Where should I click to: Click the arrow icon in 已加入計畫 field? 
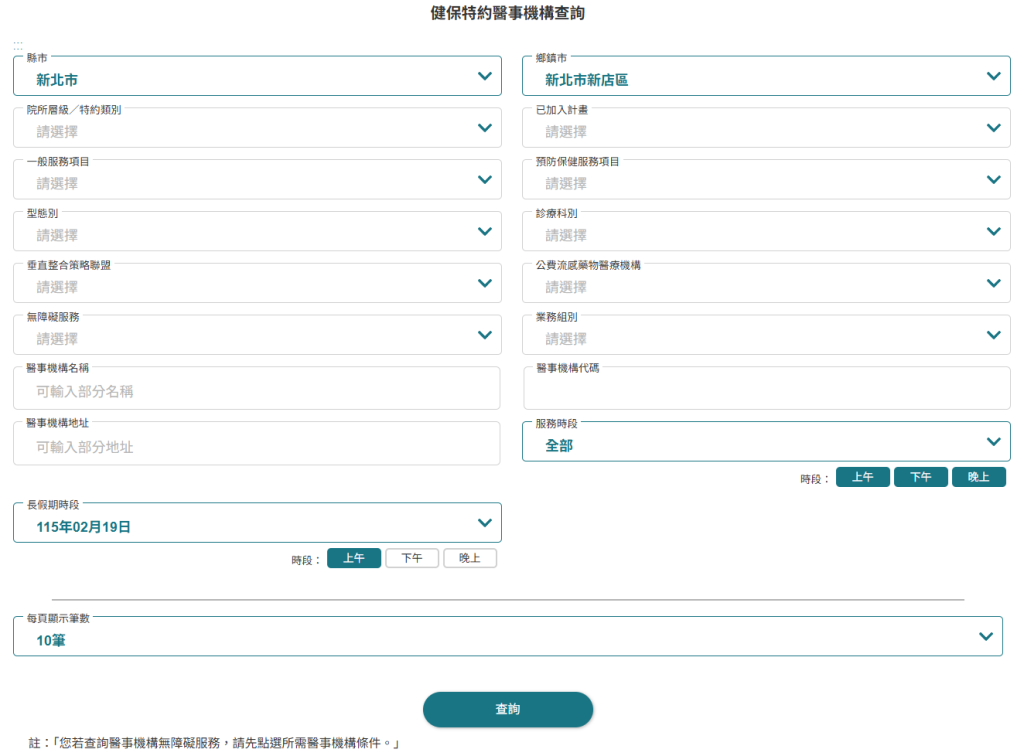(992, 128)
